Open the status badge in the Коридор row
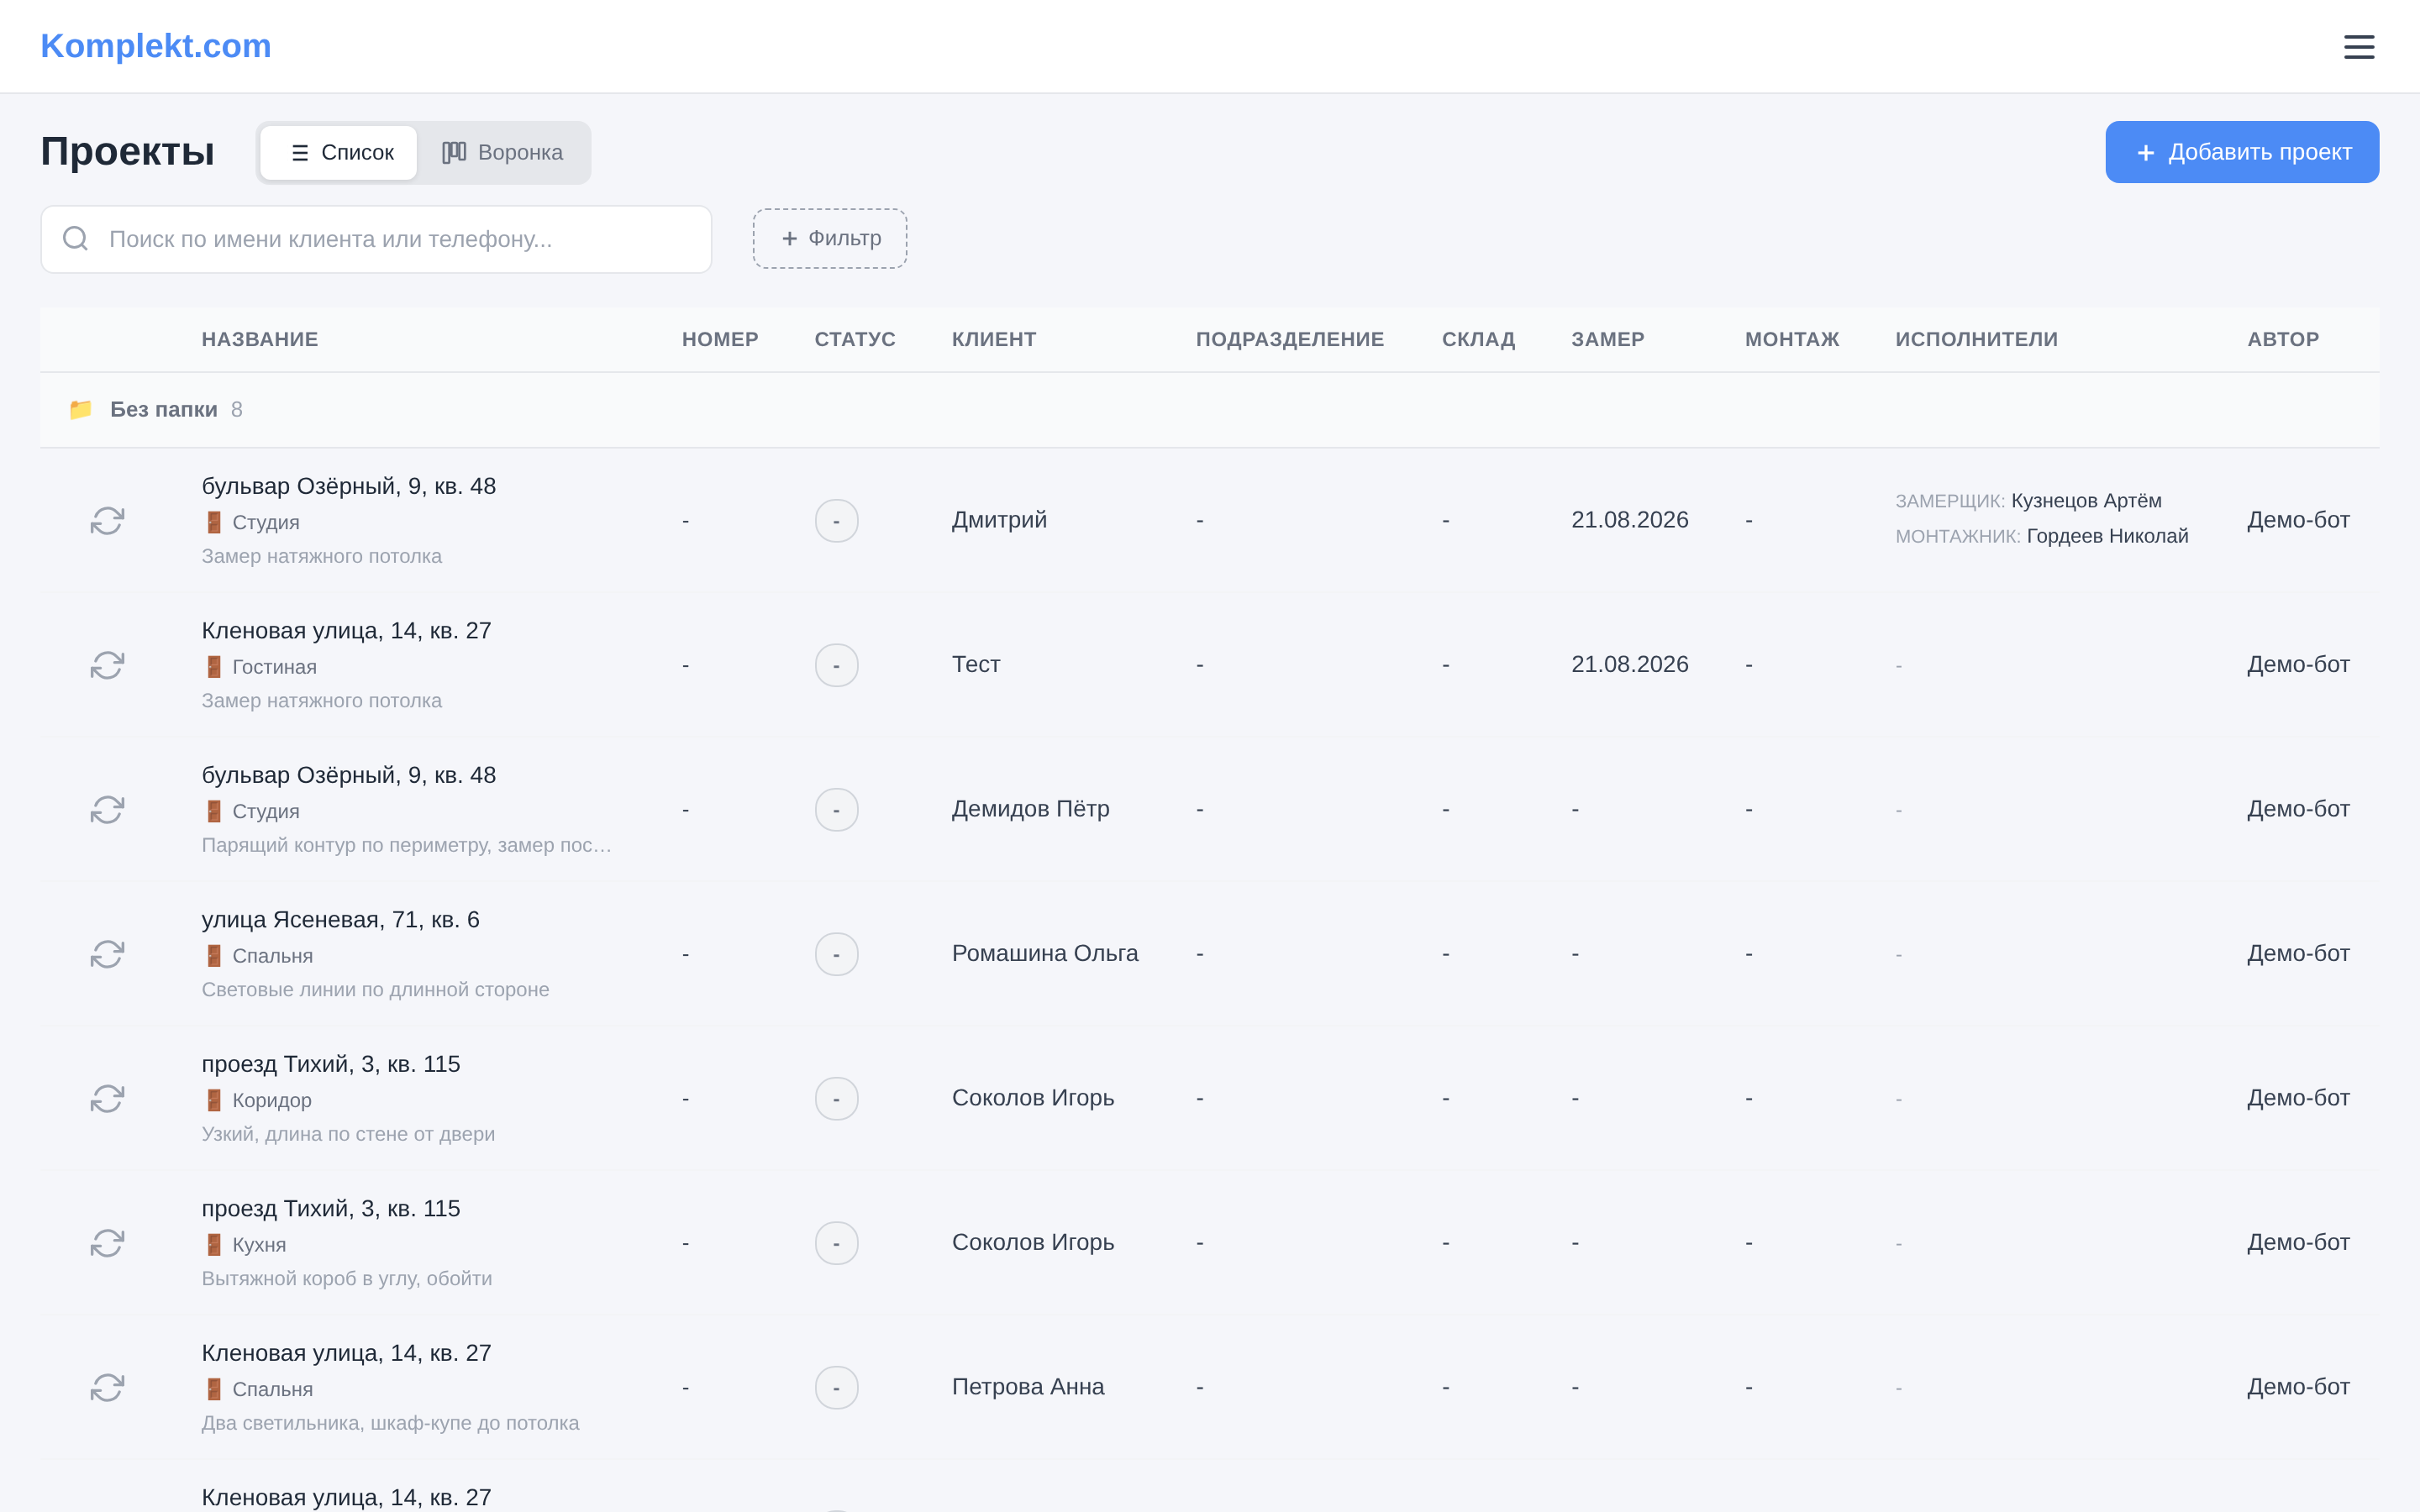Viewport: 2420px width, 1512px height. (837, 1099)
